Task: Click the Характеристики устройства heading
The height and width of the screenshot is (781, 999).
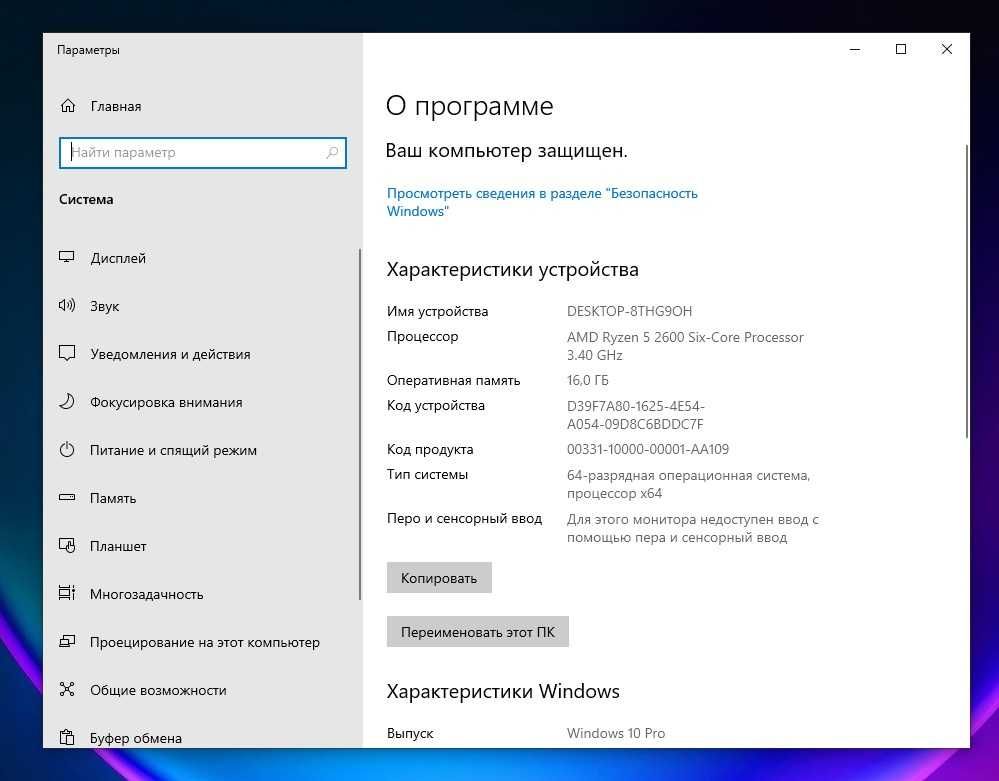Action: click(x=512, y=269)
